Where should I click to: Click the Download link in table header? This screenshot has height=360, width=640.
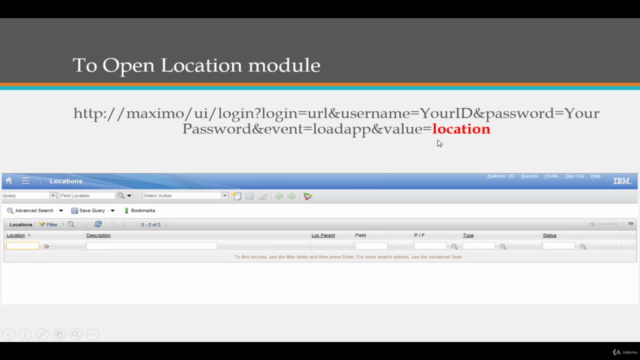604,224
